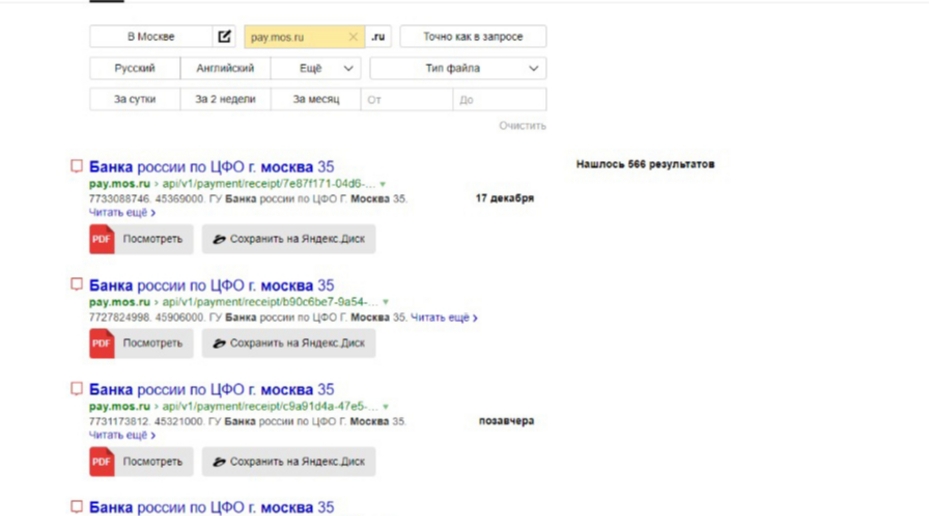The width and height of the screenshot is (930, 516).
Task: Open green URL path receipt/c9a91d4a
Action: [x=270, y=406]
